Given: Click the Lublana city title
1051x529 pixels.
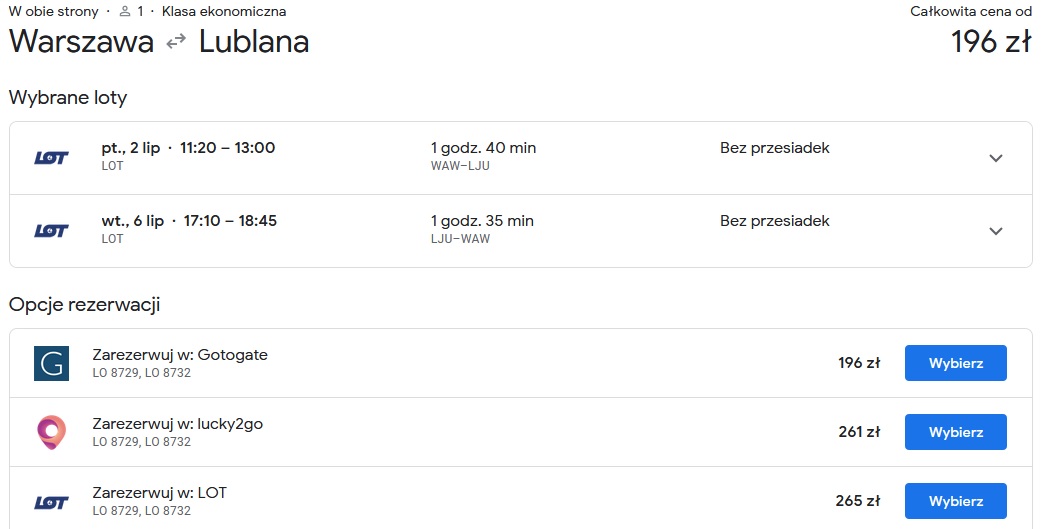Looking at the screenshot, I should pos(254,42).
